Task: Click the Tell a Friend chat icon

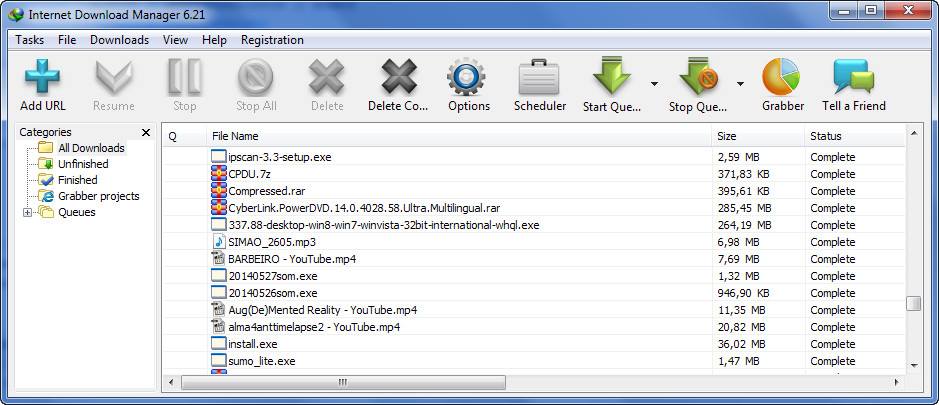Action: click(853, 77)
